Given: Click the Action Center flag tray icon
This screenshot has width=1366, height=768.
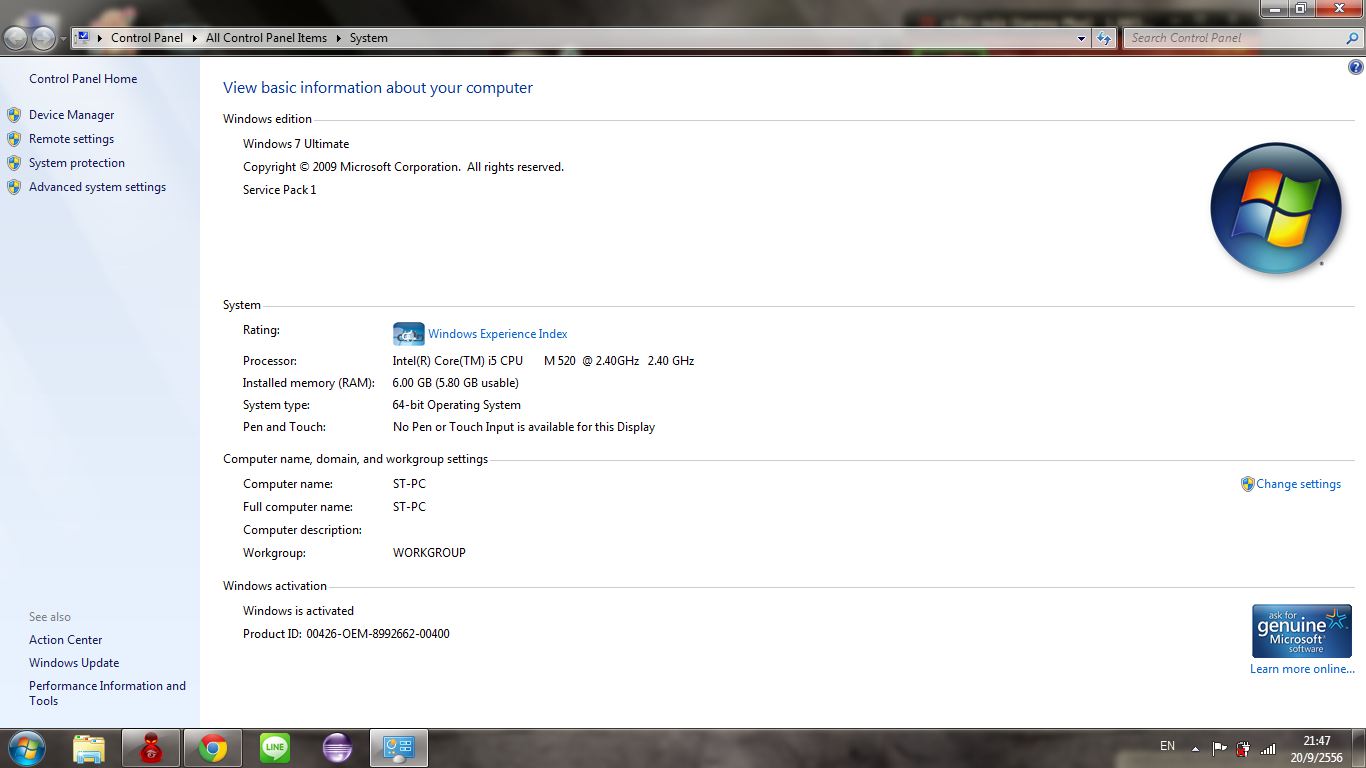Looking at the screenshot, I should tap(1220, 748).
